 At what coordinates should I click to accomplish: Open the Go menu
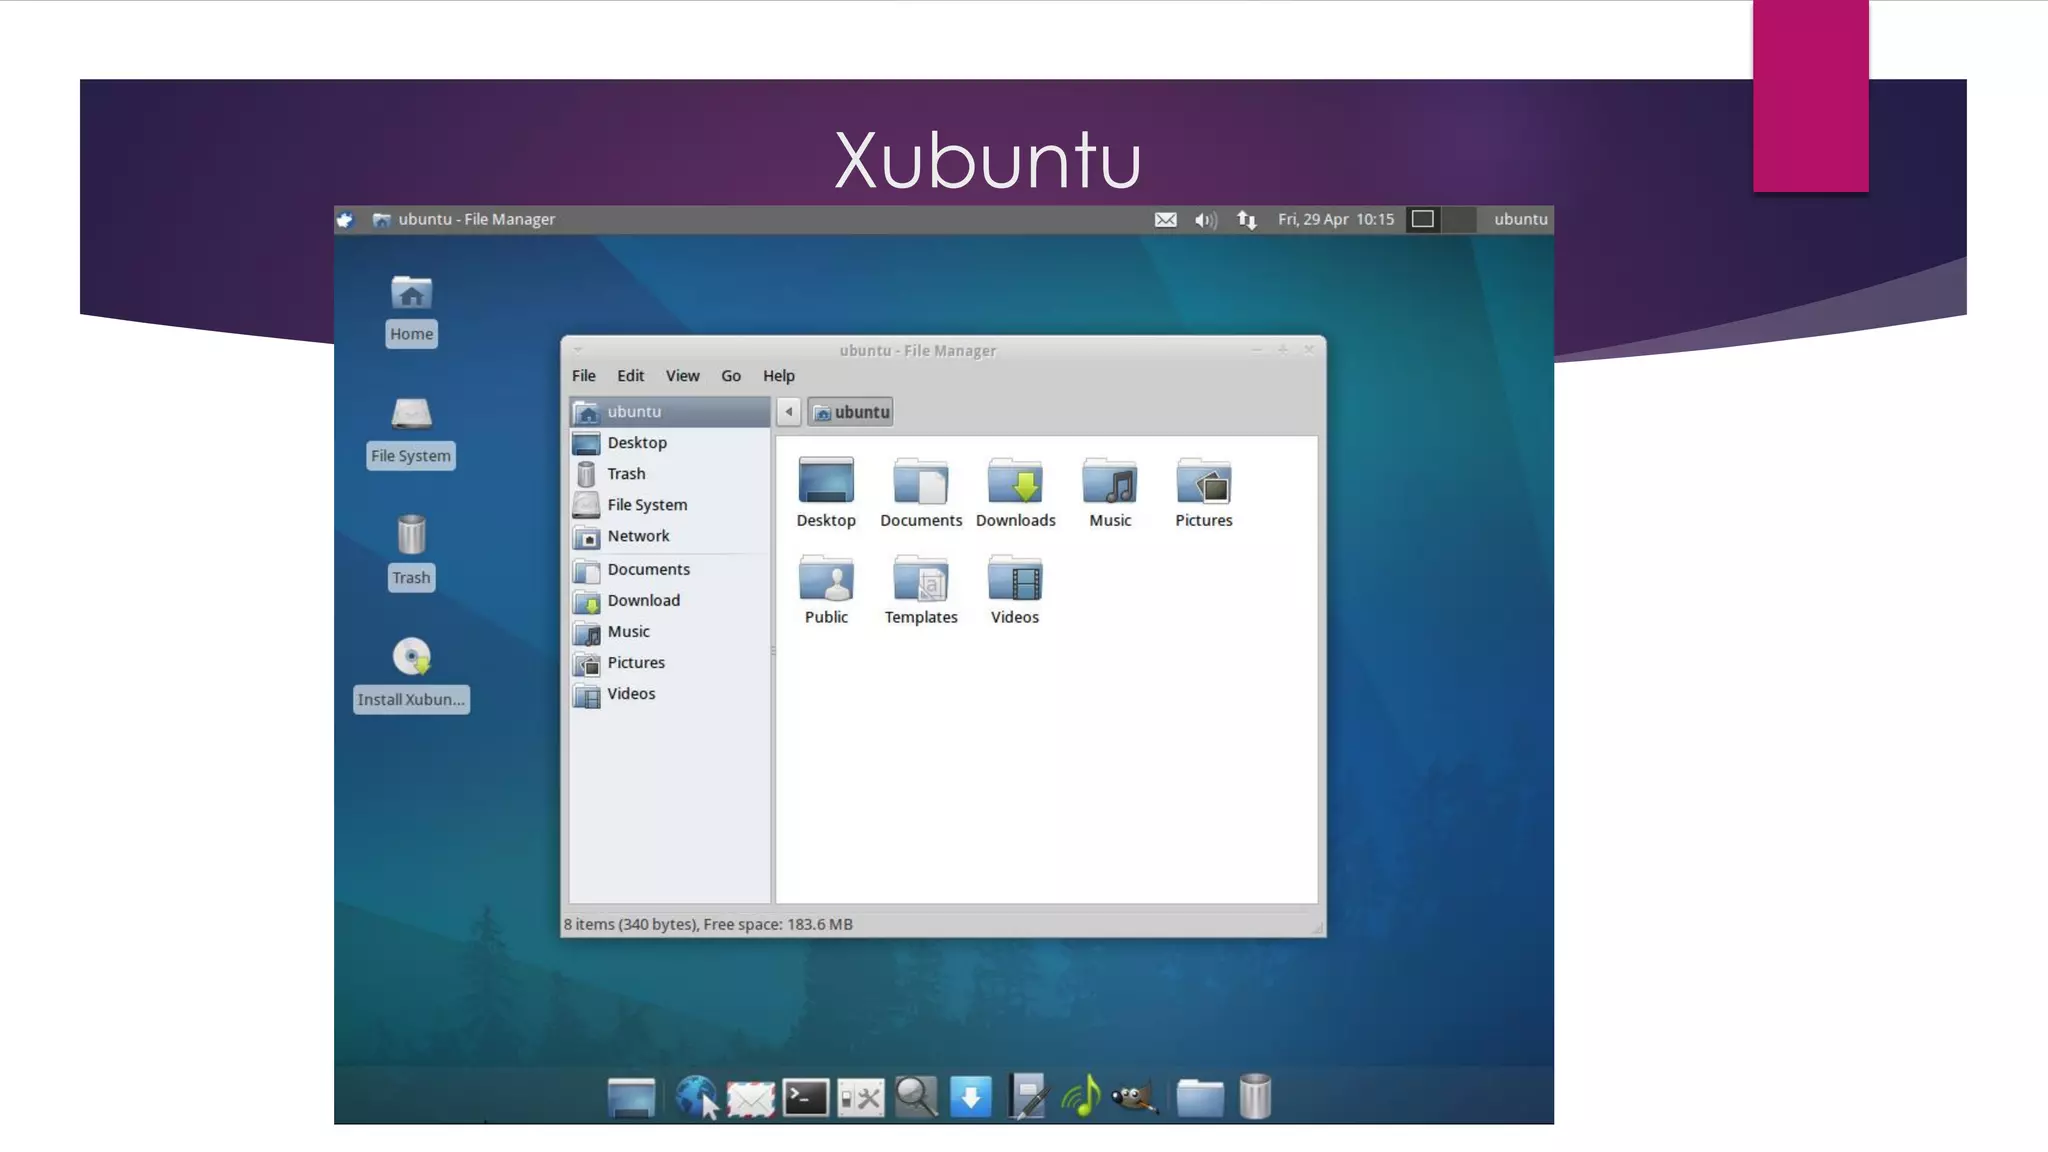point(731,376)
